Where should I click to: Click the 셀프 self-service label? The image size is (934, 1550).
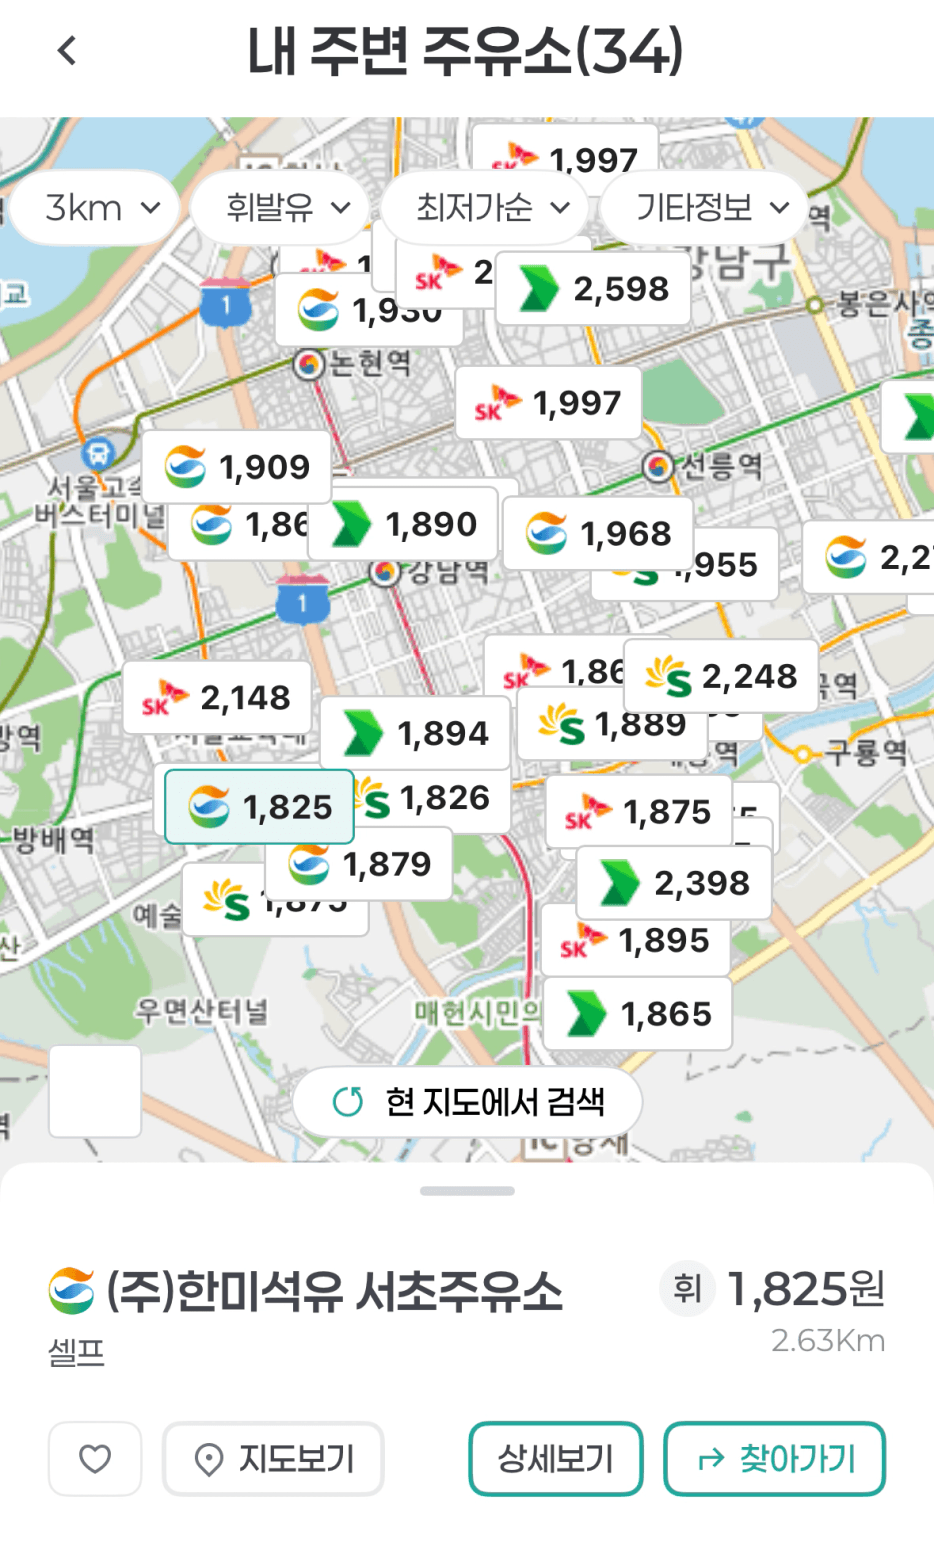point(76,1353)
